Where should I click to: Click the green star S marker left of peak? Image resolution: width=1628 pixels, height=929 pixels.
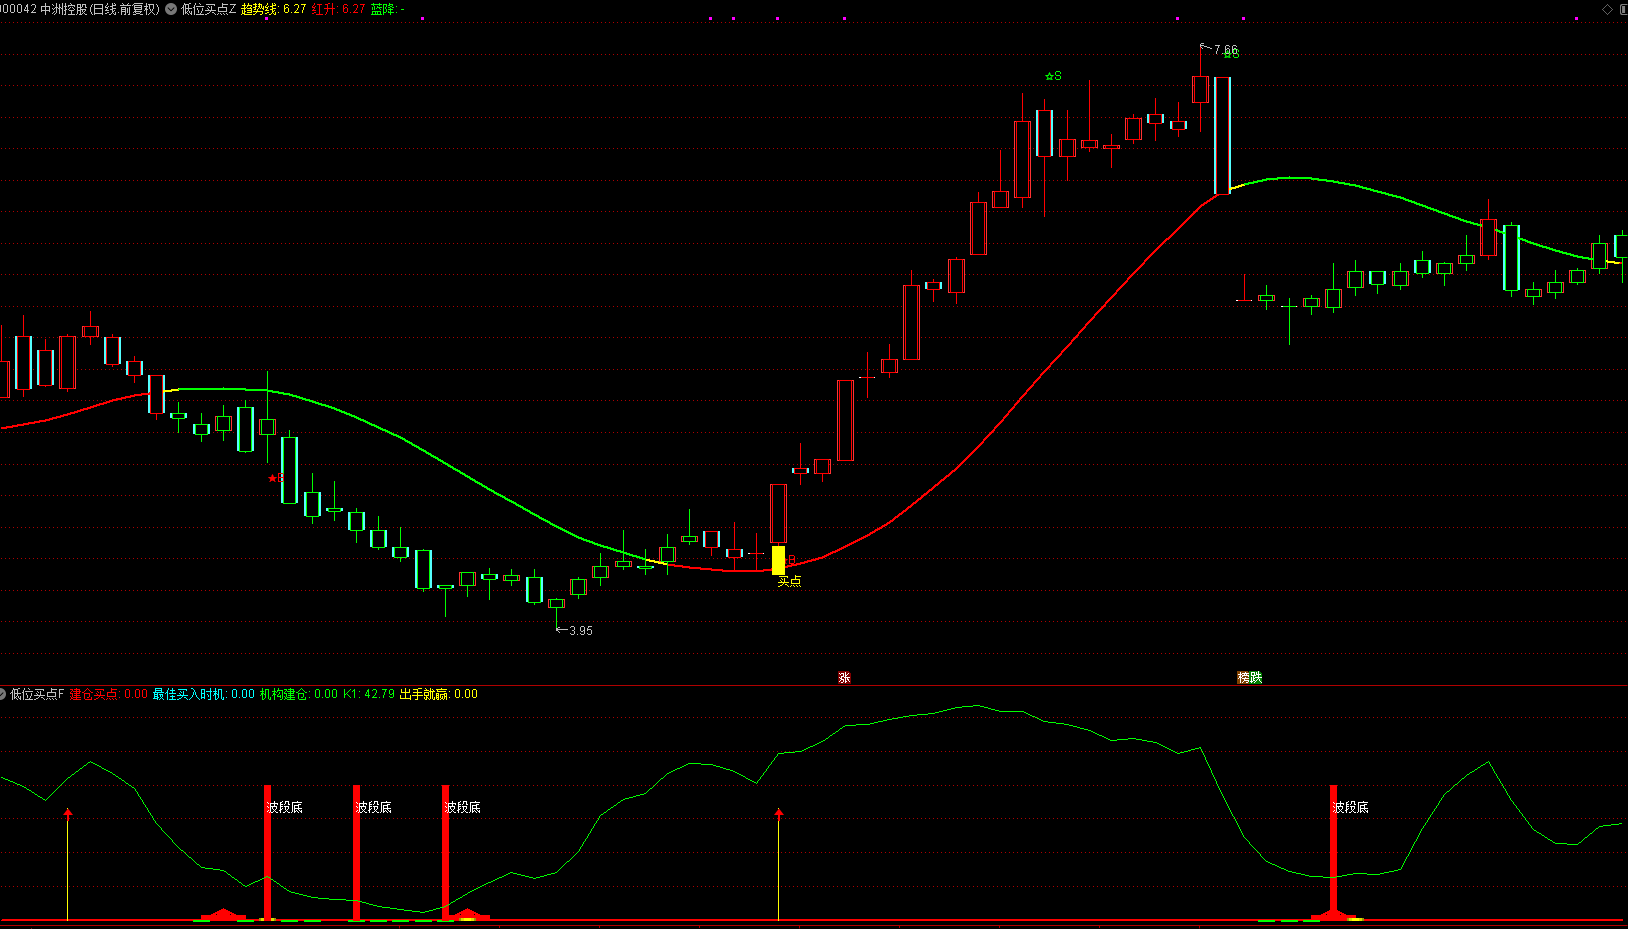point(1053,76)
